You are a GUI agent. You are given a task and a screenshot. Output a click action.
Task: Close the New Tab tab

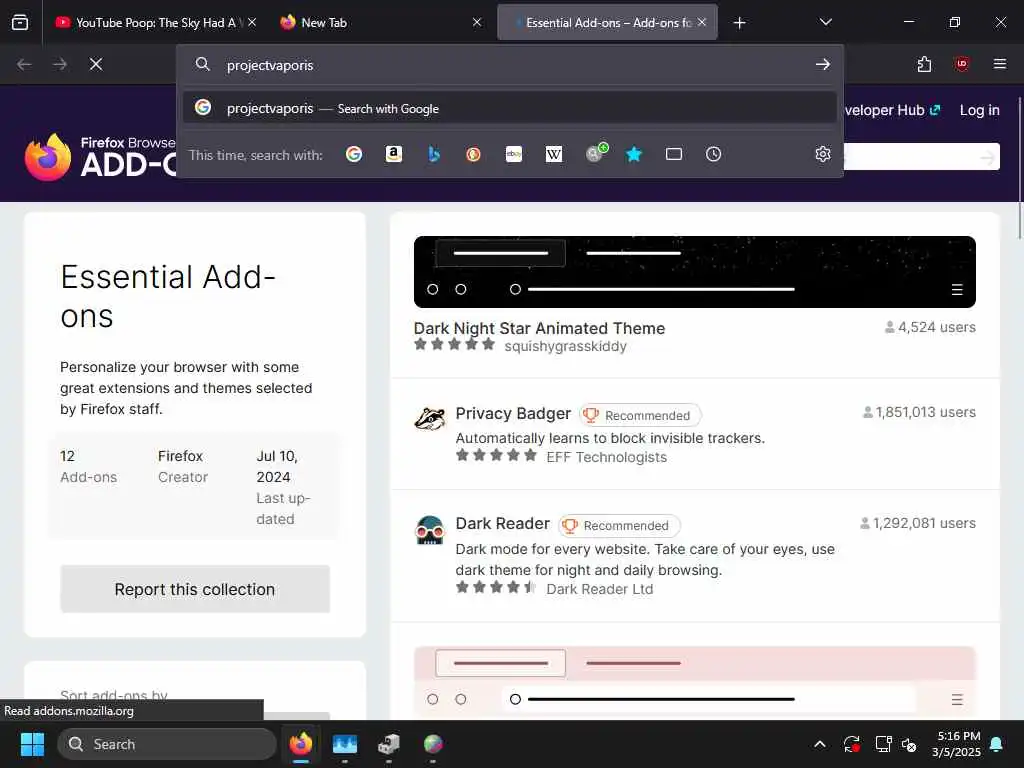pos(477,22)
